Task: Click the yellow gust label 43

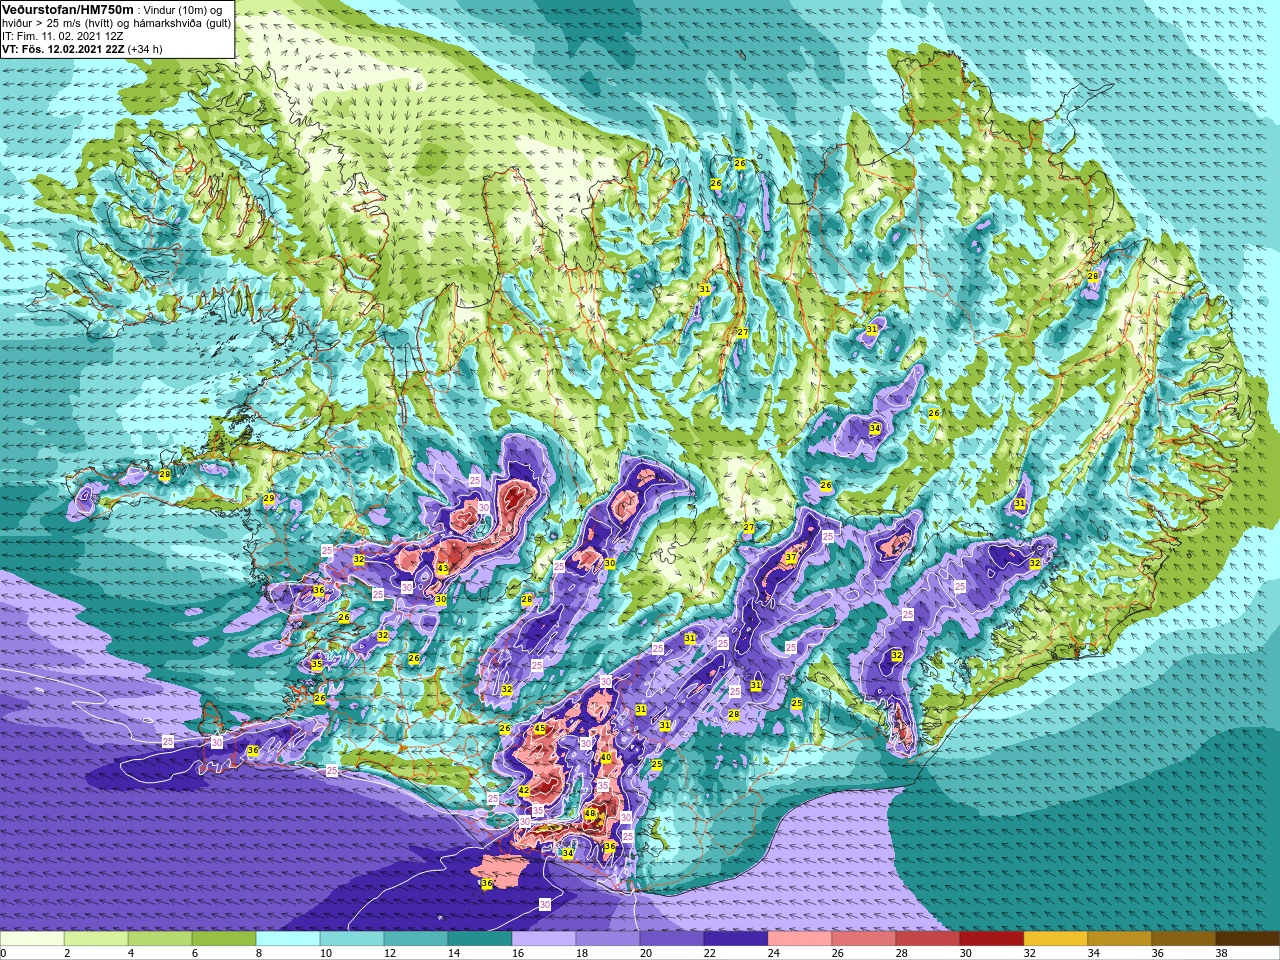Action: pos(443,568)
